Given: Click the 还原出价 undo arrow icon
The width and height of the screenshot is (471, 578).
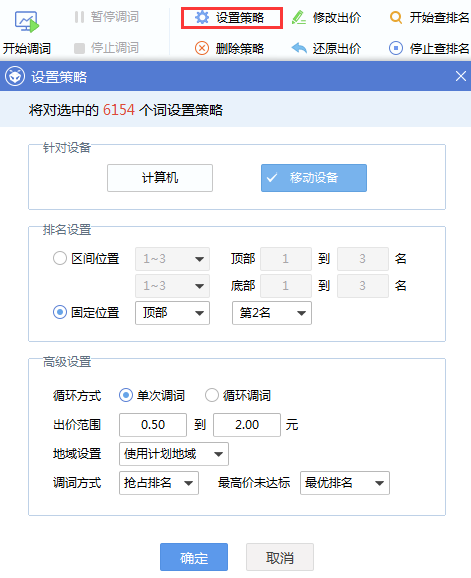Looking at the screenshot, I should [x=299, y=48].
